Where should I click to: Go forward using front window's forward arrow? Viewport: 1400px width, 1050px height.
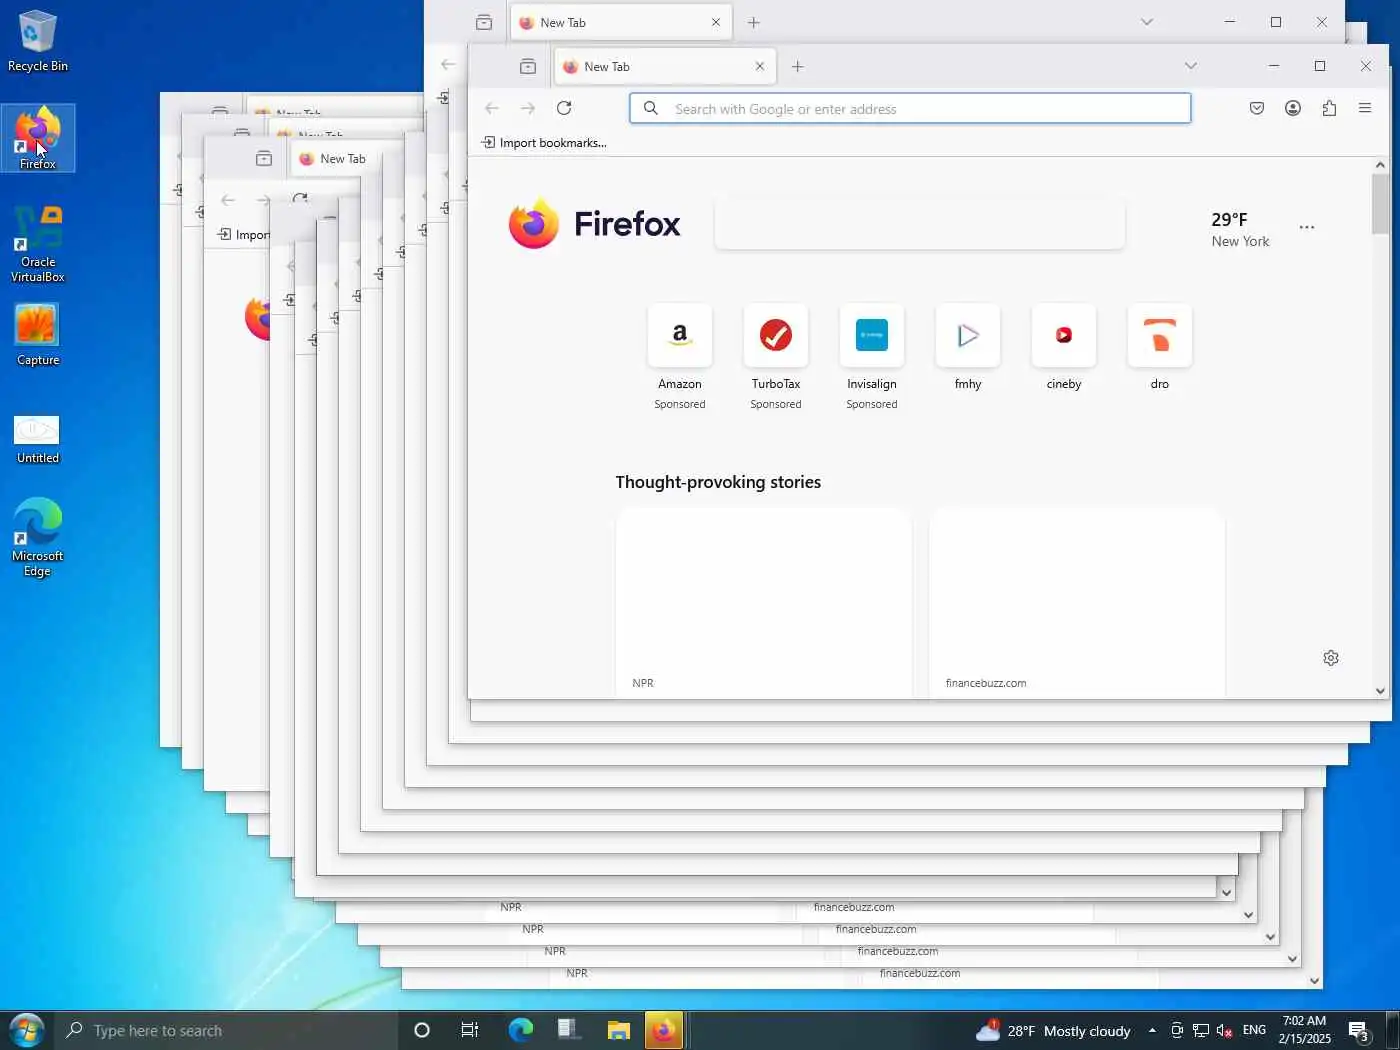[528, 108]
